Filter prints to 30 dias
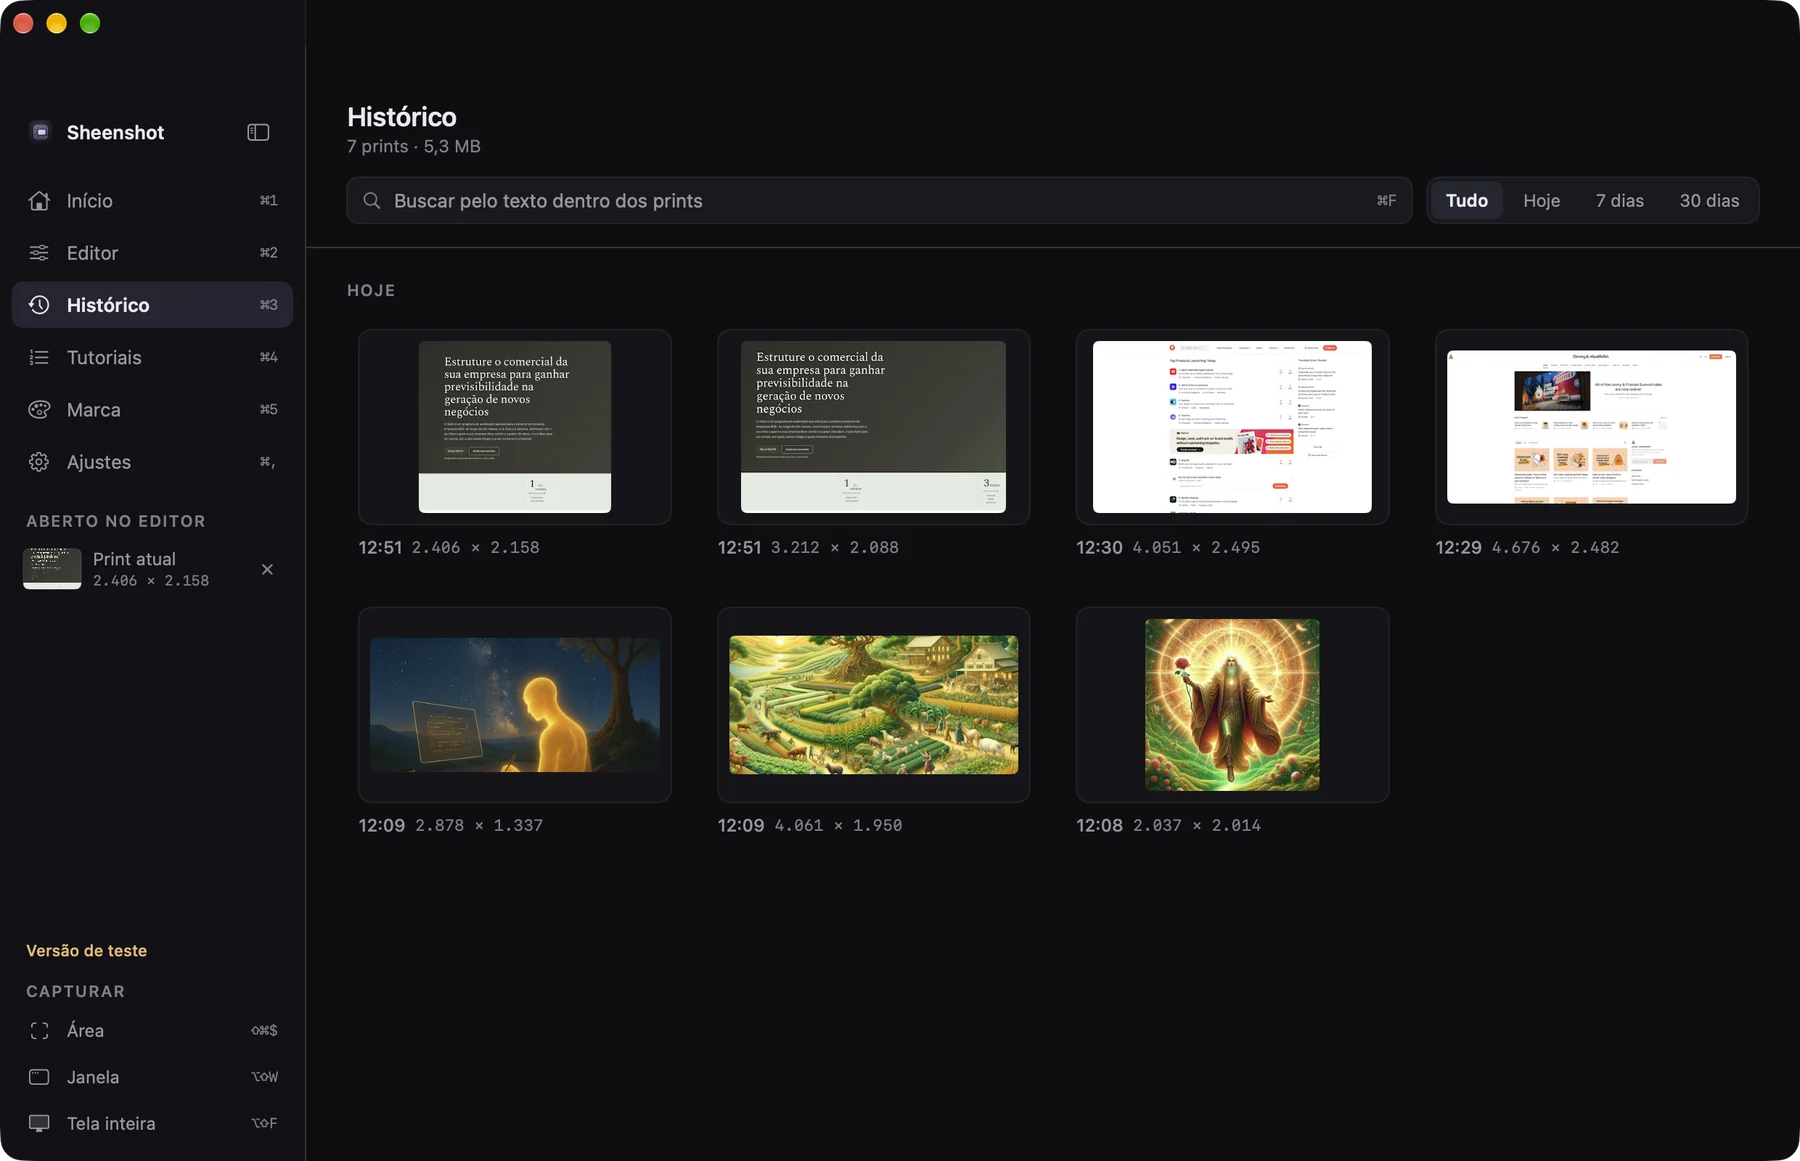Viewport: 1800px width, 1161px height. 1709,201
